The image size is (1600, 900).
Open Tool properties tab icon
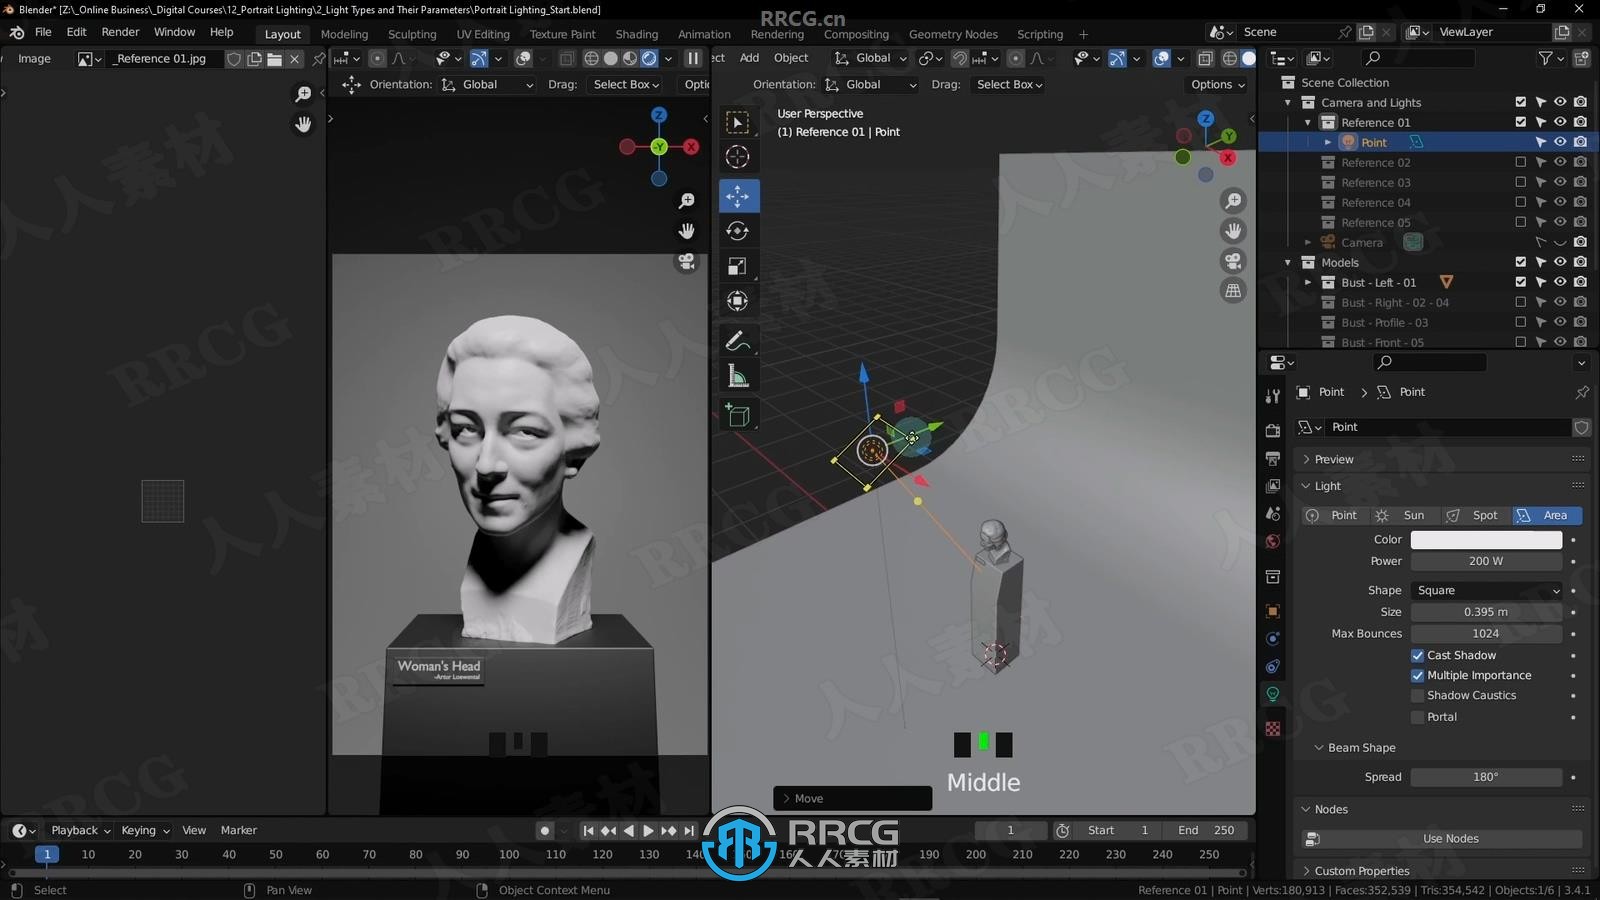click(1272, 396)
